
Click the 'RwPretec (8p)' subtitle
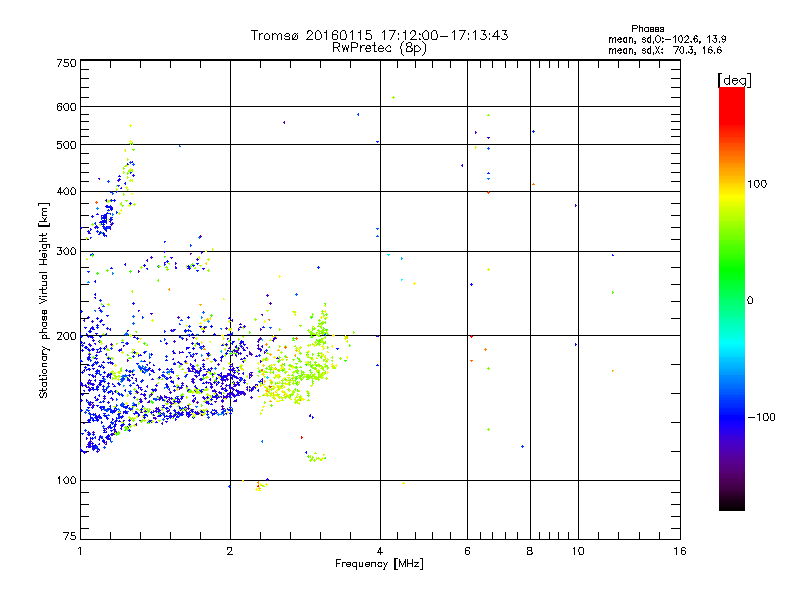379,48
